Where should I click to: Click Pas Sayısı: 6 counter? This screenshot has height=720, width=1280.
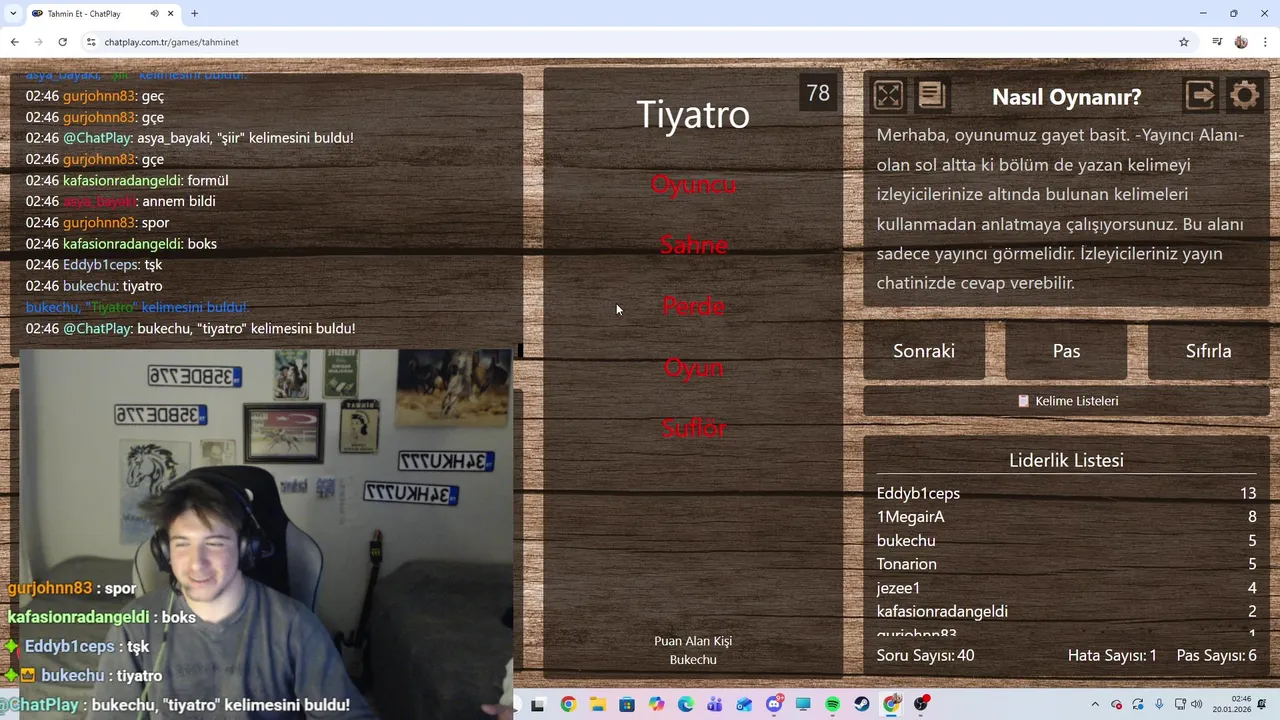(1216, 656)
